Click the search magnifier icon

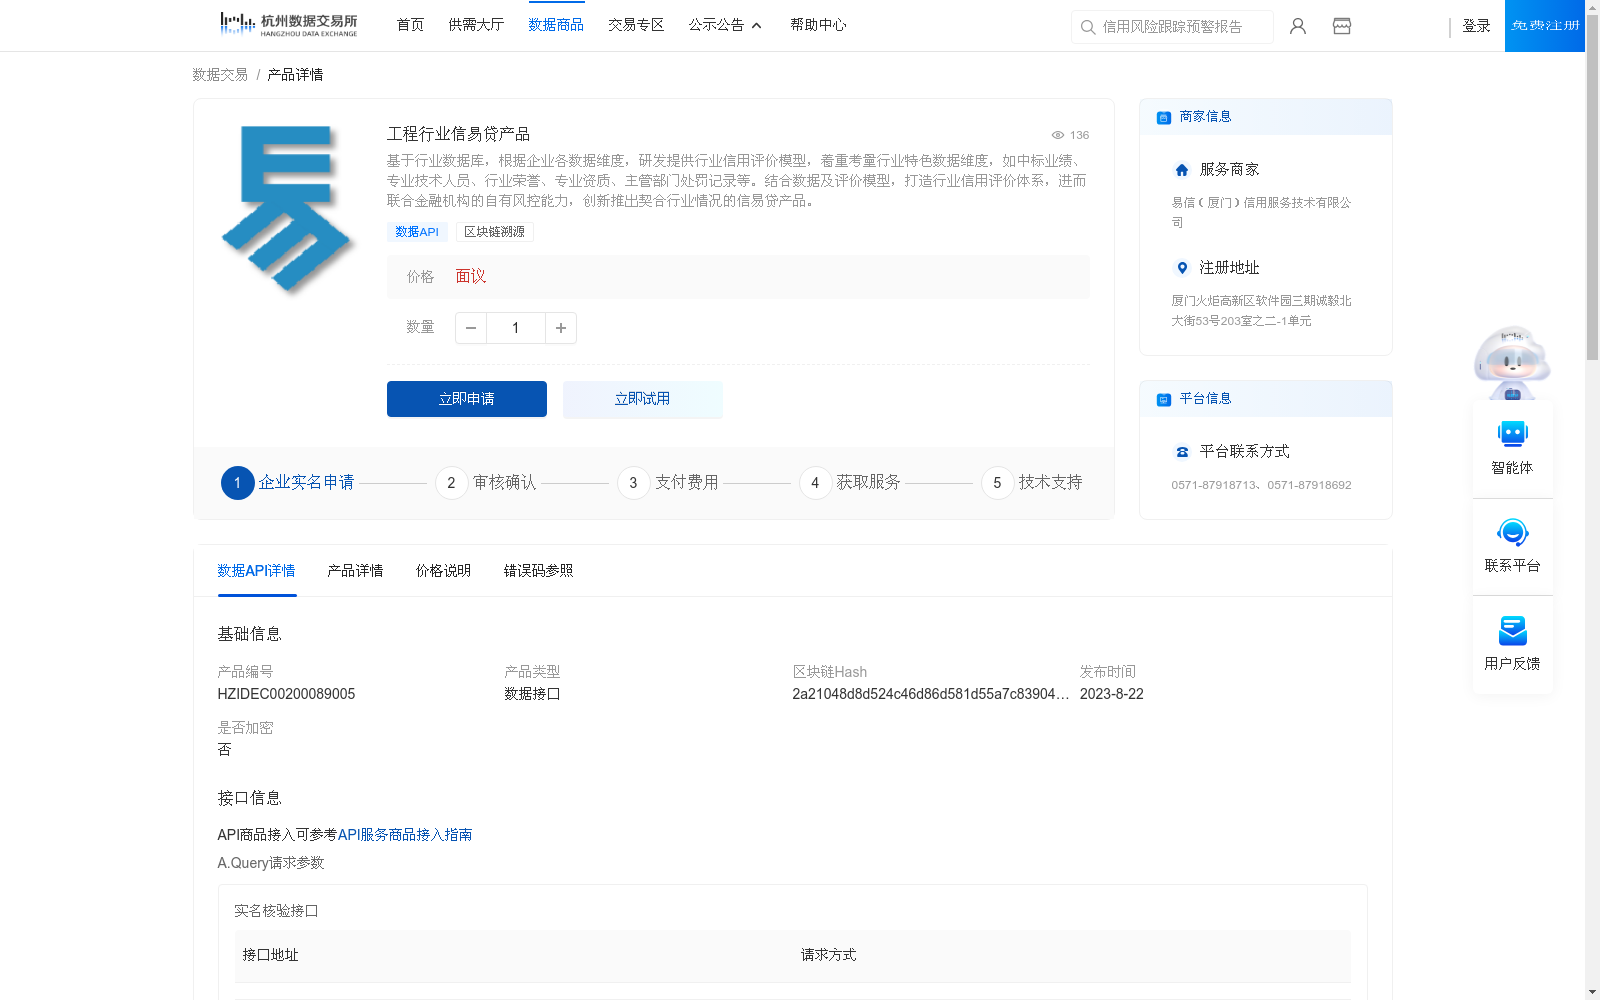[1088, 27]
